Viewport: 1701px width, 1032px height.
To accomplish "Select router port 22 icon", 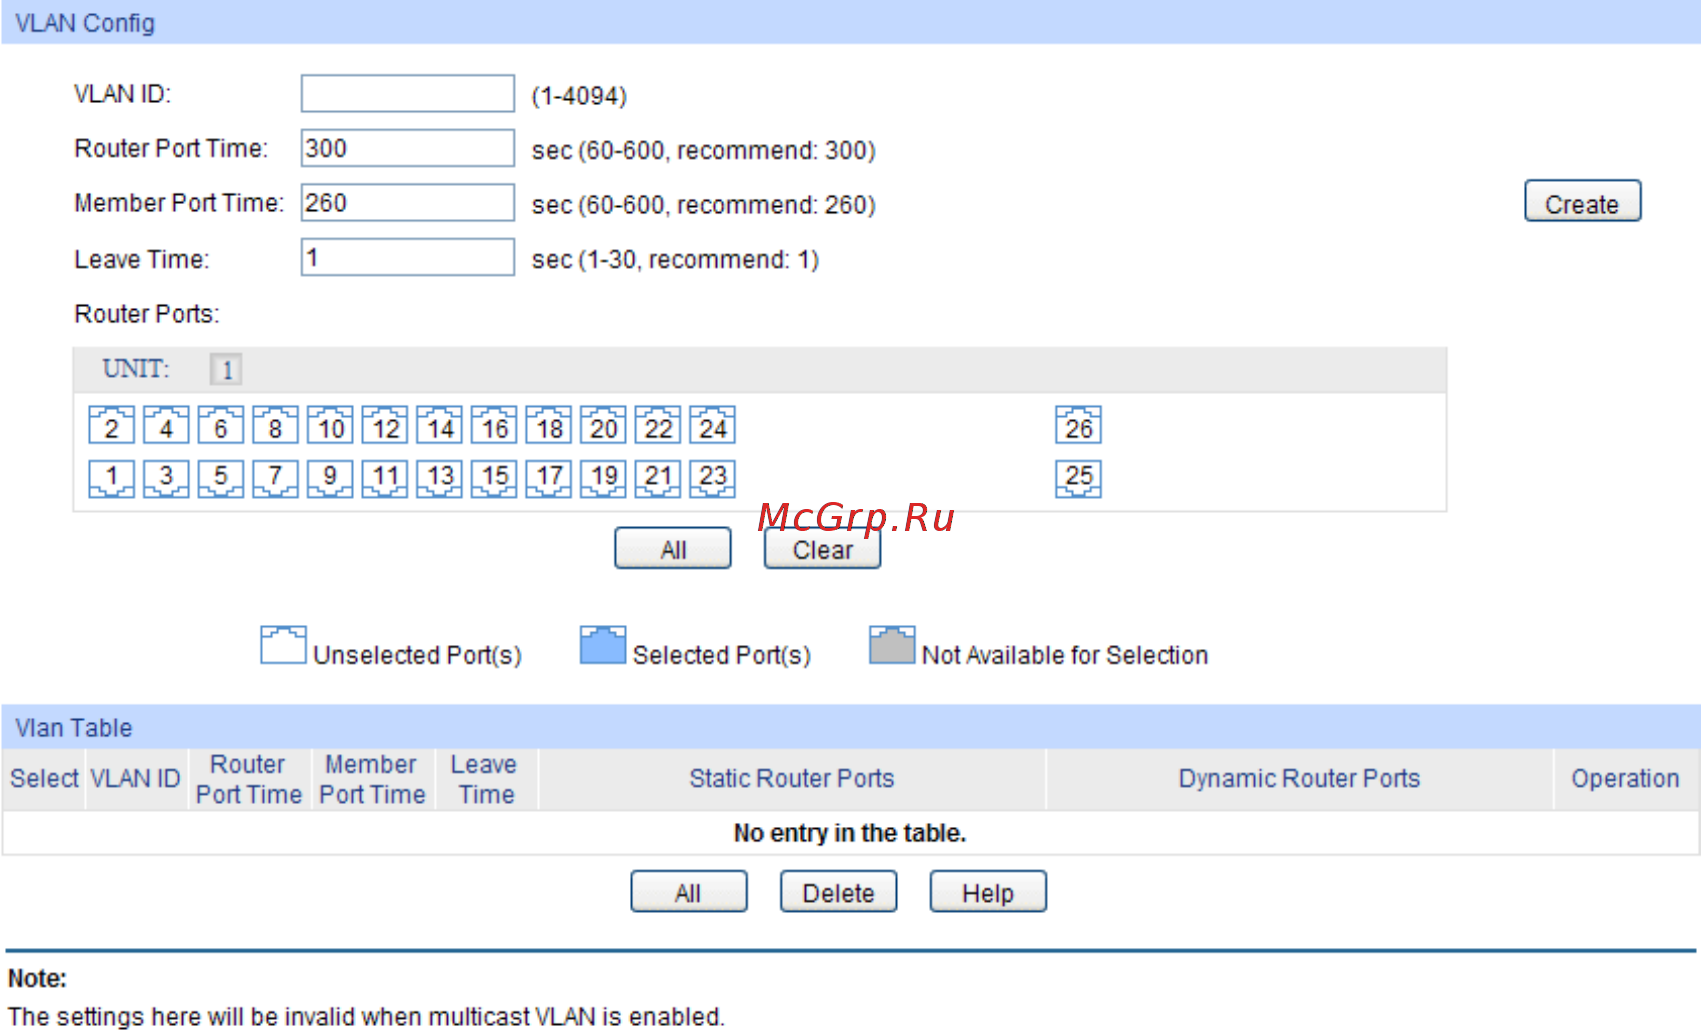I will [x=657, y=425].
